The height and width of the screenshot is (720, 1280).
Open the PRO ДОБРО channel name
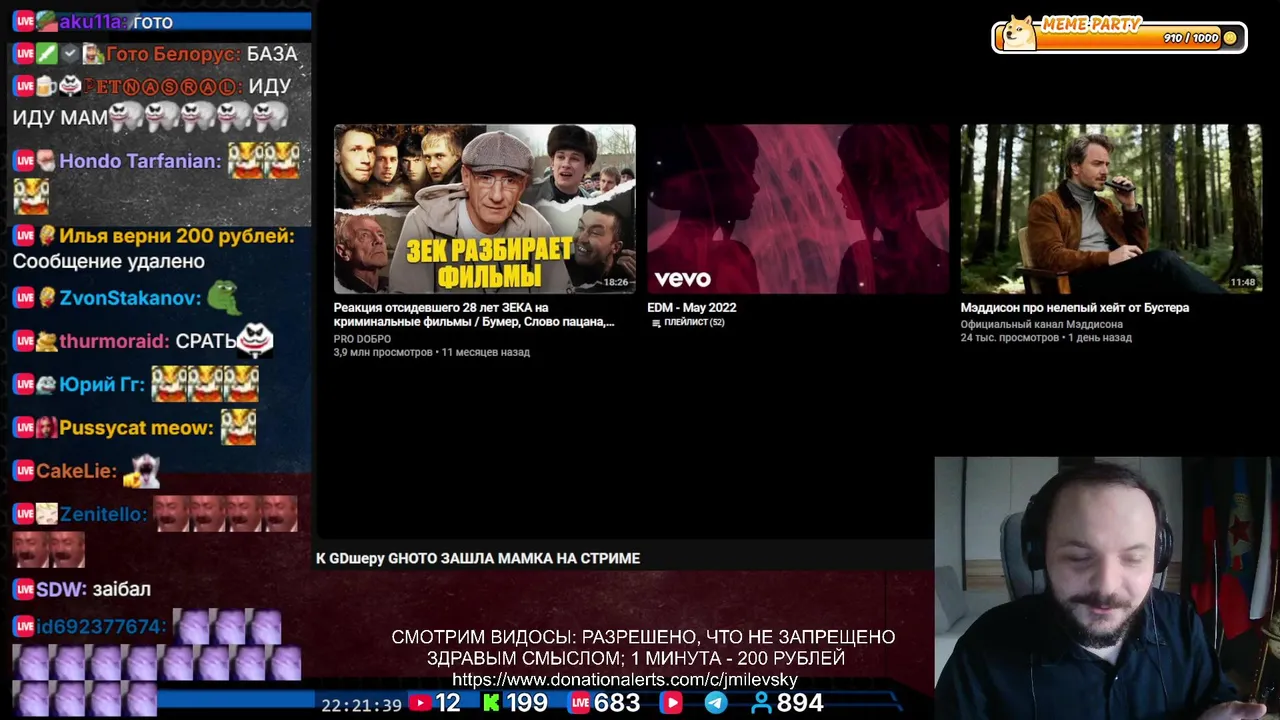tap(362, 339)
